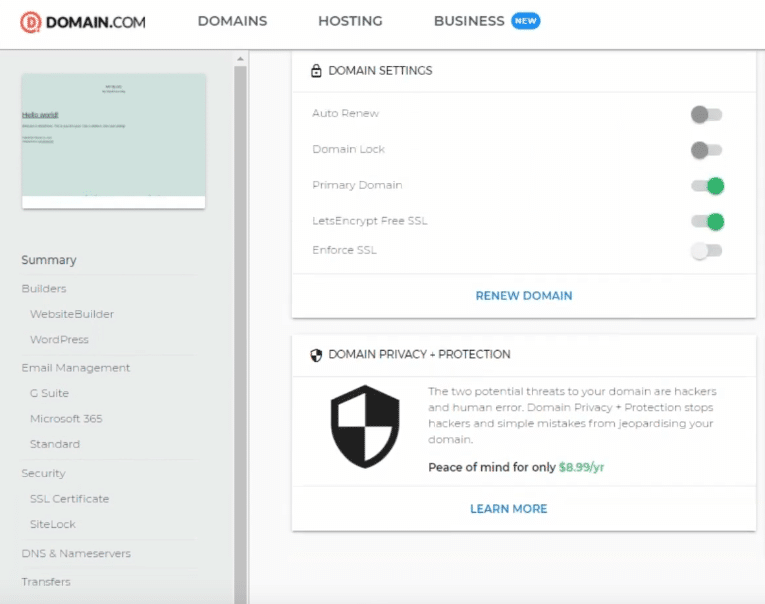Click the Renew Domain button
Screen dimensions: 765x604
(x=523, y=296)
